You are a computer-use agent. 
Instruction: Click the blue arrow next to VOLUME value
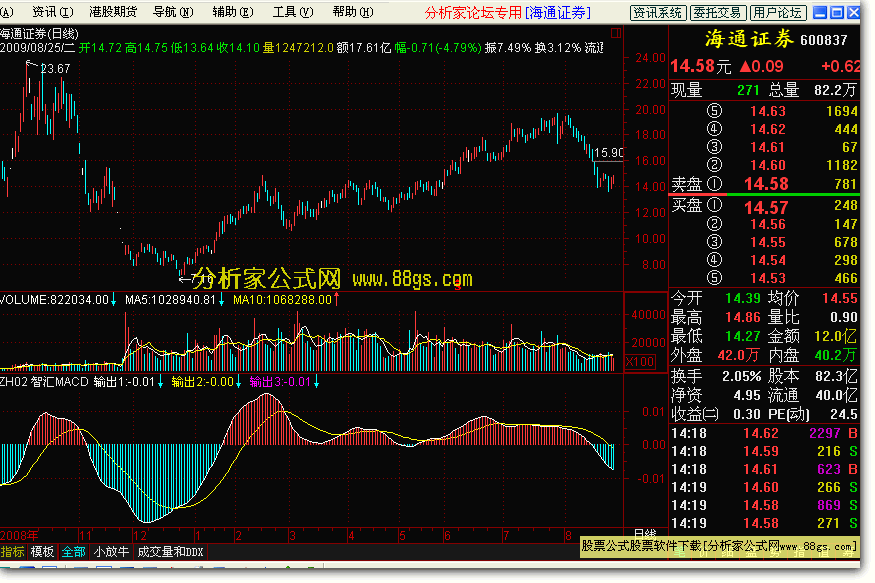(x=113, y=300)
